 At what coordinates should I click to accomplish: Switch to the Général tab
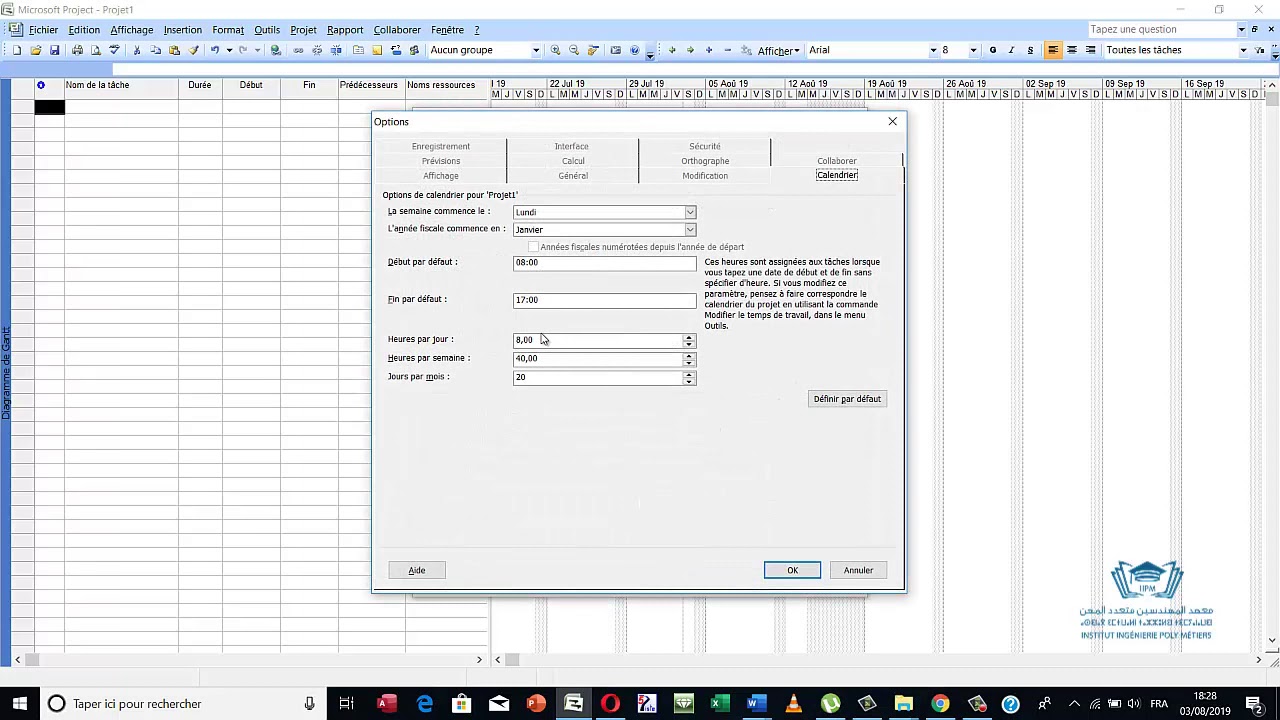click(573, 176)
